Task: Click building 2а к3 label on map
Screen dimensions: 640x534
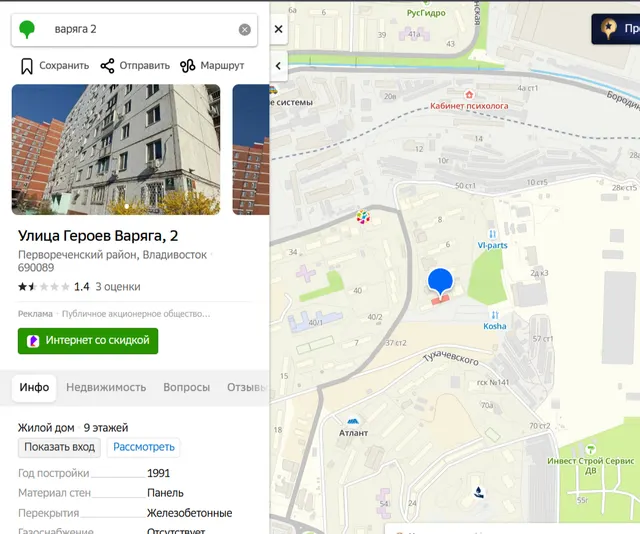Action: (x=539, y=273)
